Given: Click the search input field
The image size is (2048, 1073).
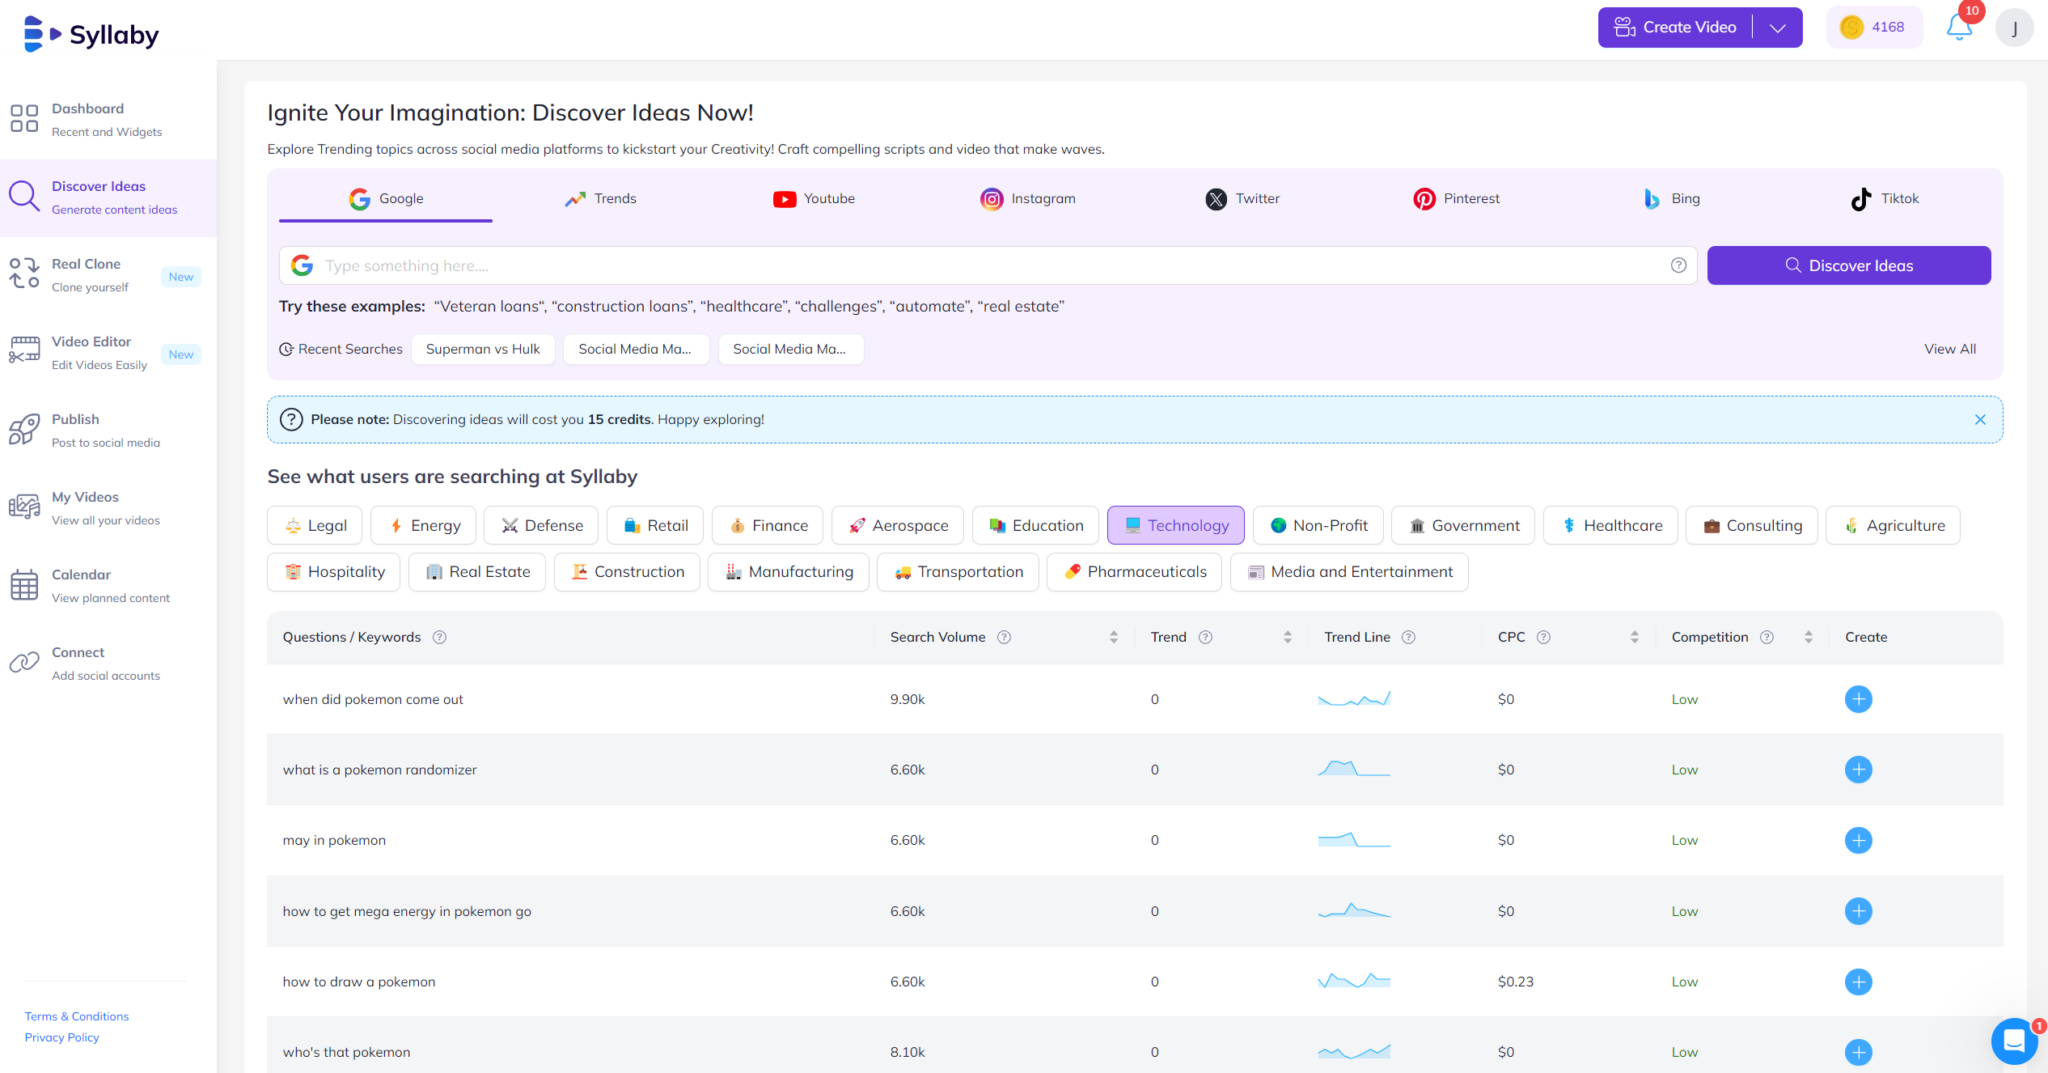Looking at the screenshot, I should tap(900, 265).
